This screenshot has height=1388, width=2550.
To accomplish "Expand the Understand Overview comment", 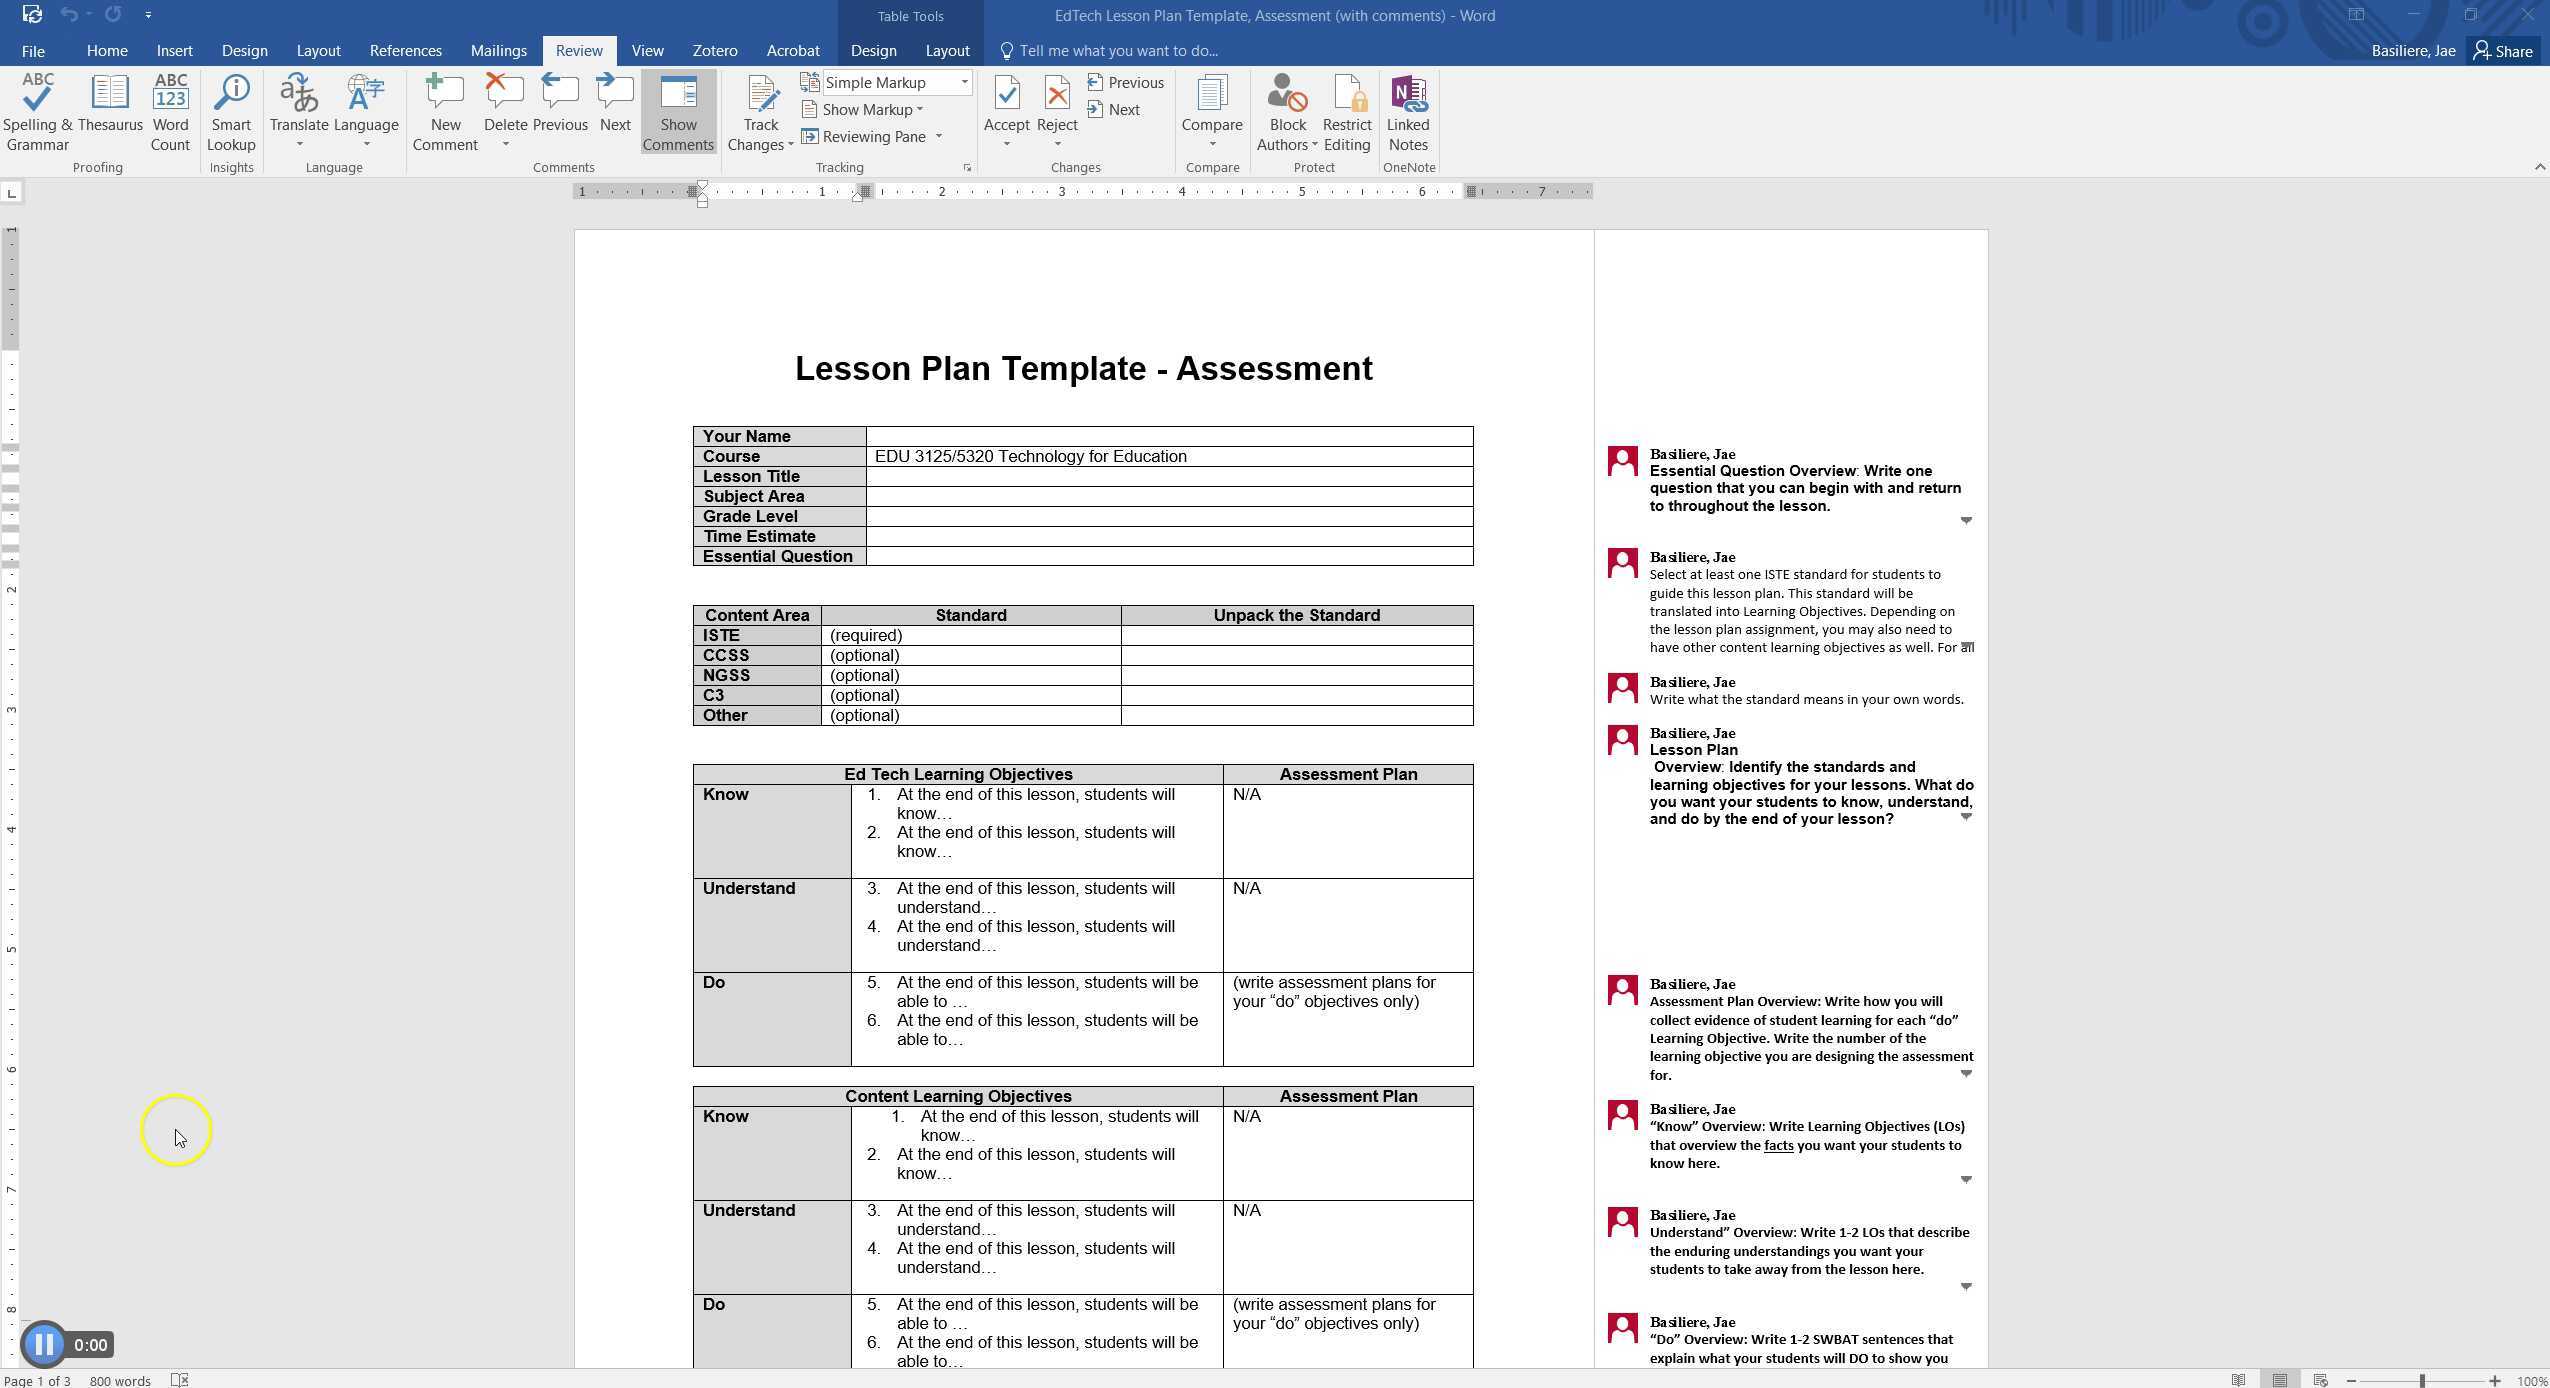I will (1965, 1287).
